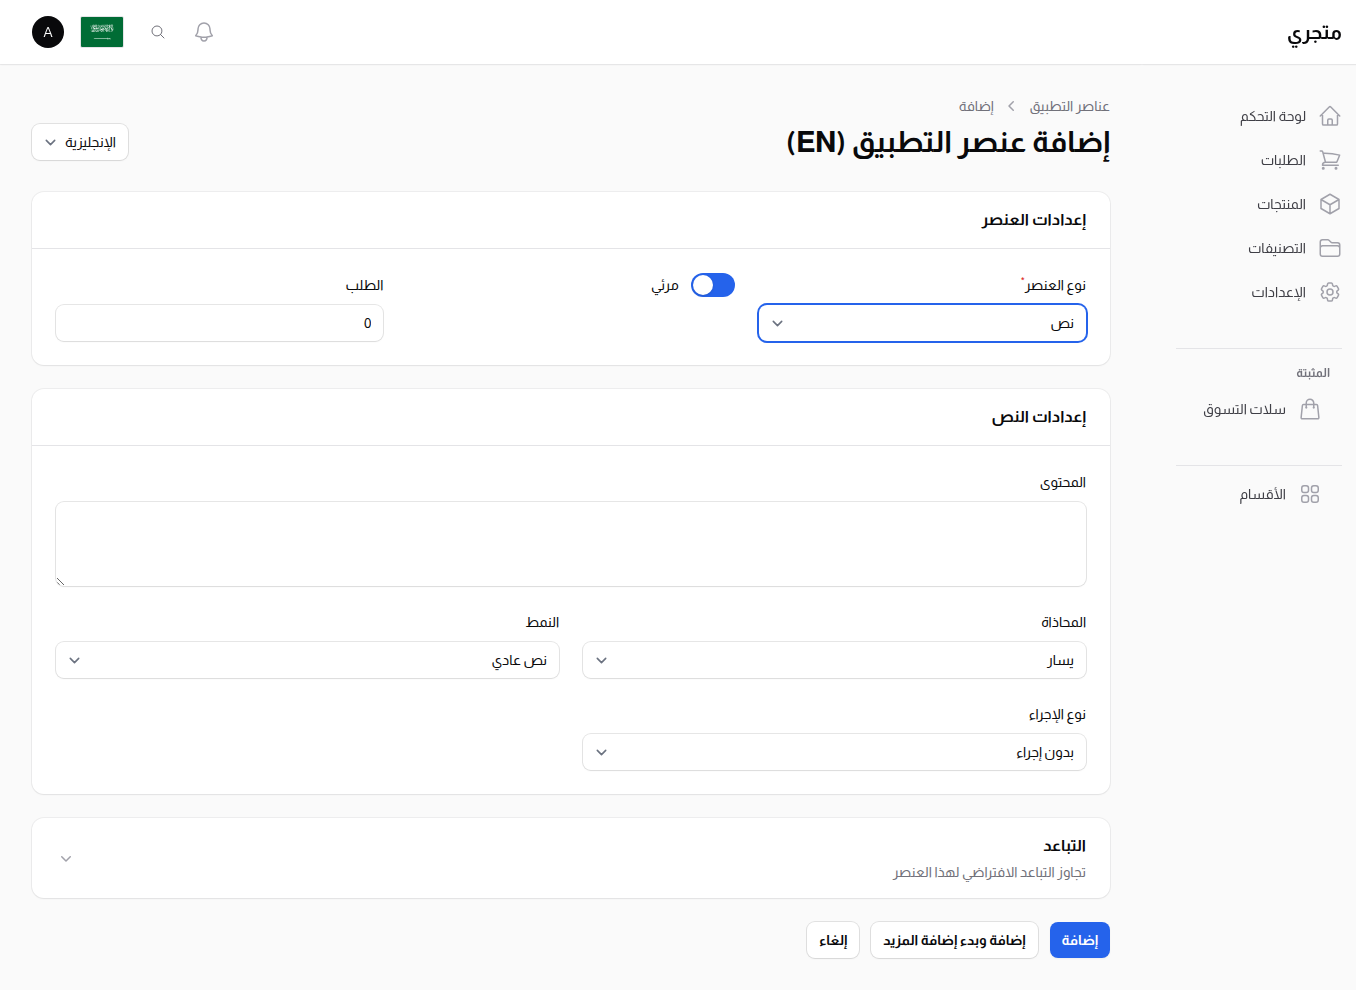
Task: Click the blue إضافة button
Action: (x=1079, y=940)
